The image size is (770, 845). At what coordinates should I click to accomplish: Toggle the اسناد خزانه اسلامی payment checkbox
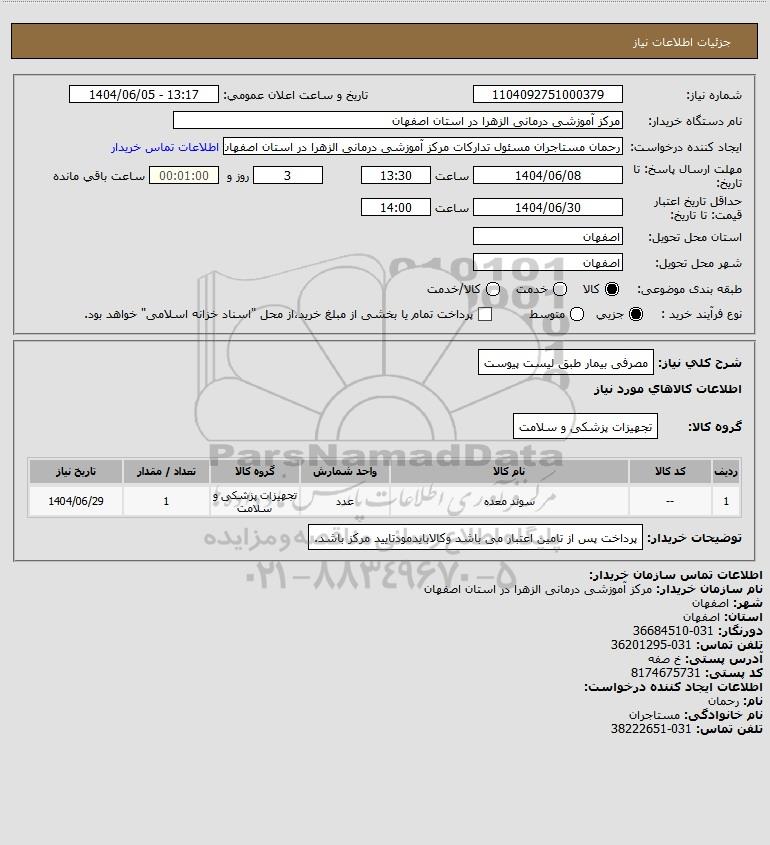tap(485, 314)
